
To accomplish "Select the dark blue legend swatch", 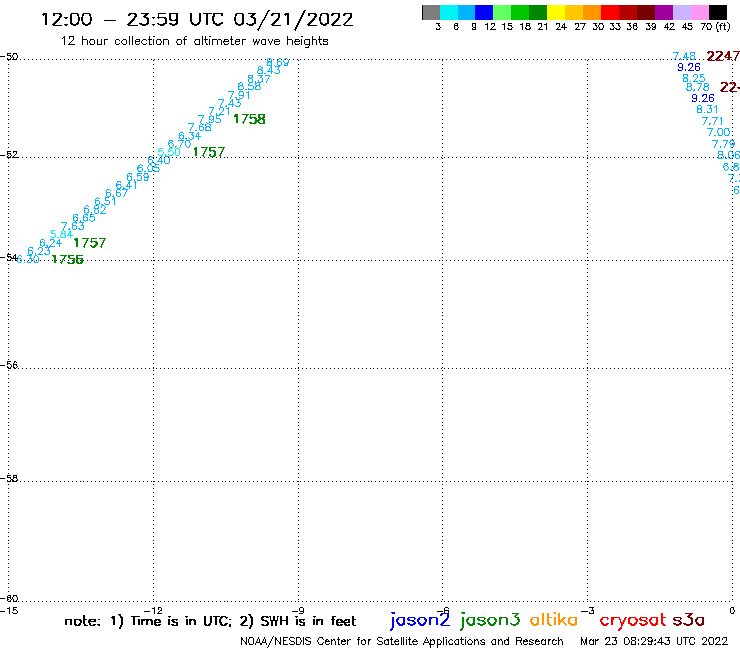I will (484, 13).
